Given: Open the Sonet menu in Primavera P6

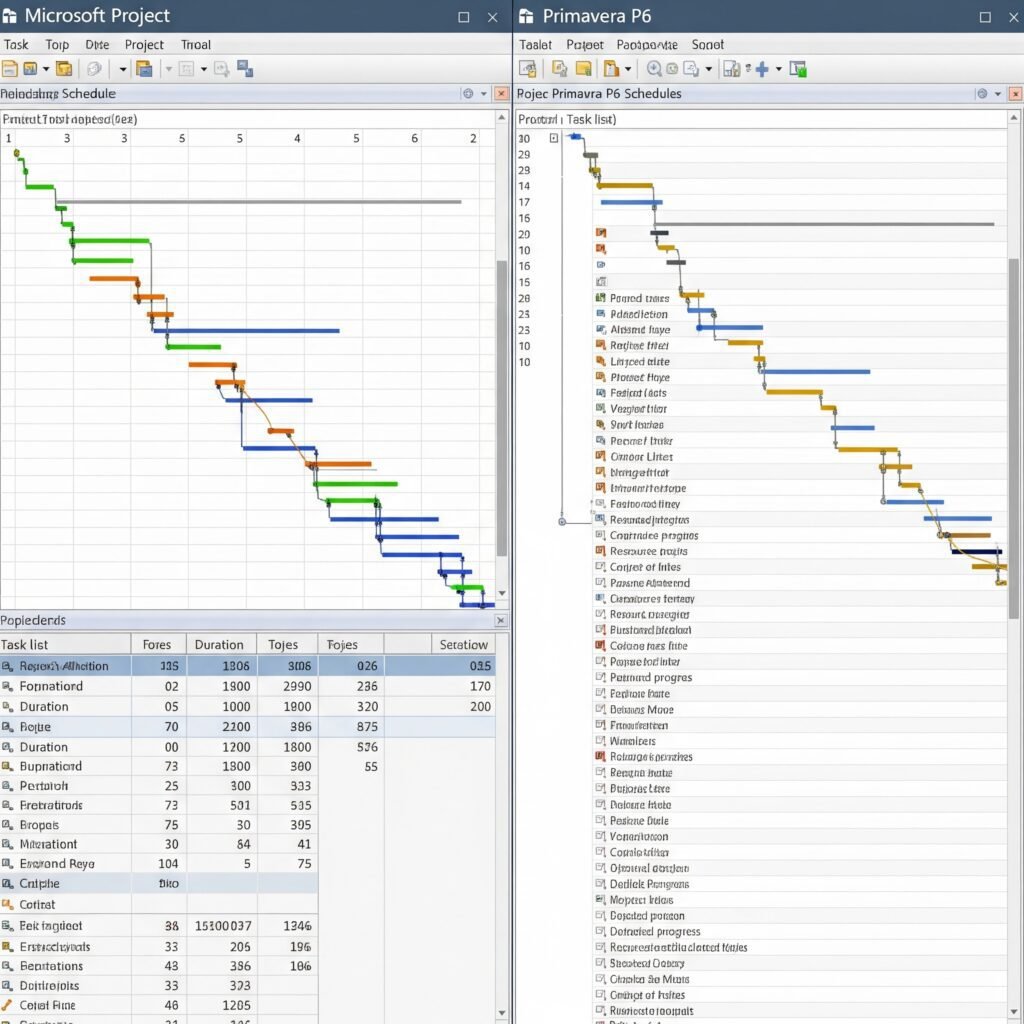Looking at the screenshot, I should click(x=707, y=44).
